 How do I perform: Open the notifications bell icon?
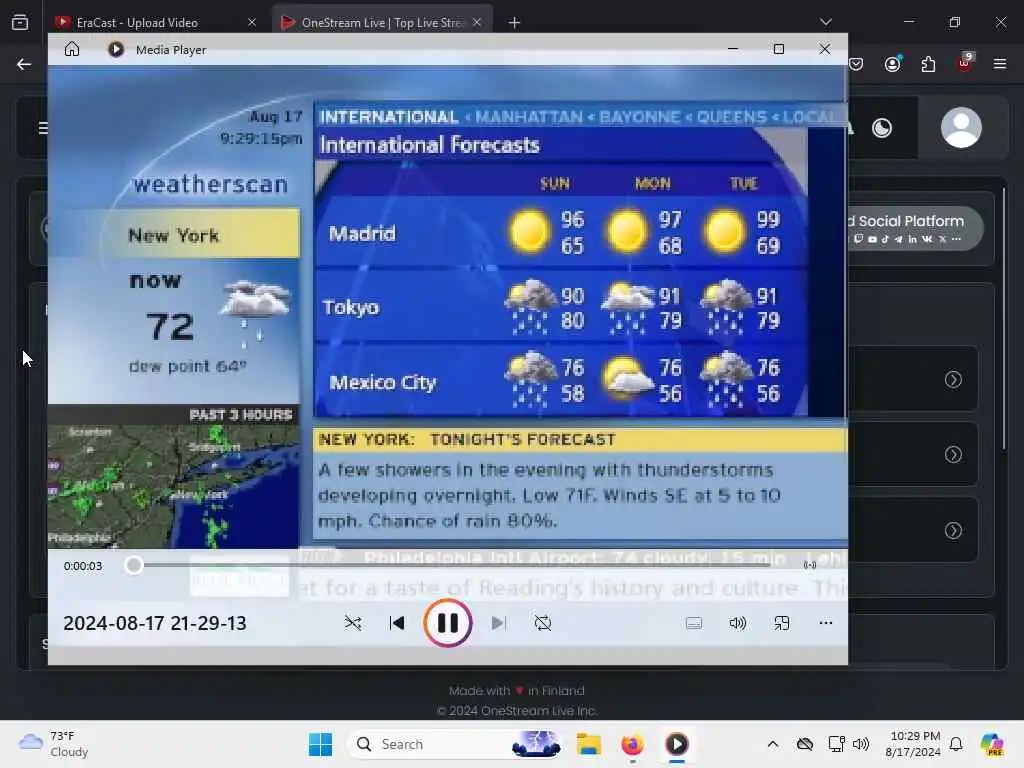click(x=956, y=744)
